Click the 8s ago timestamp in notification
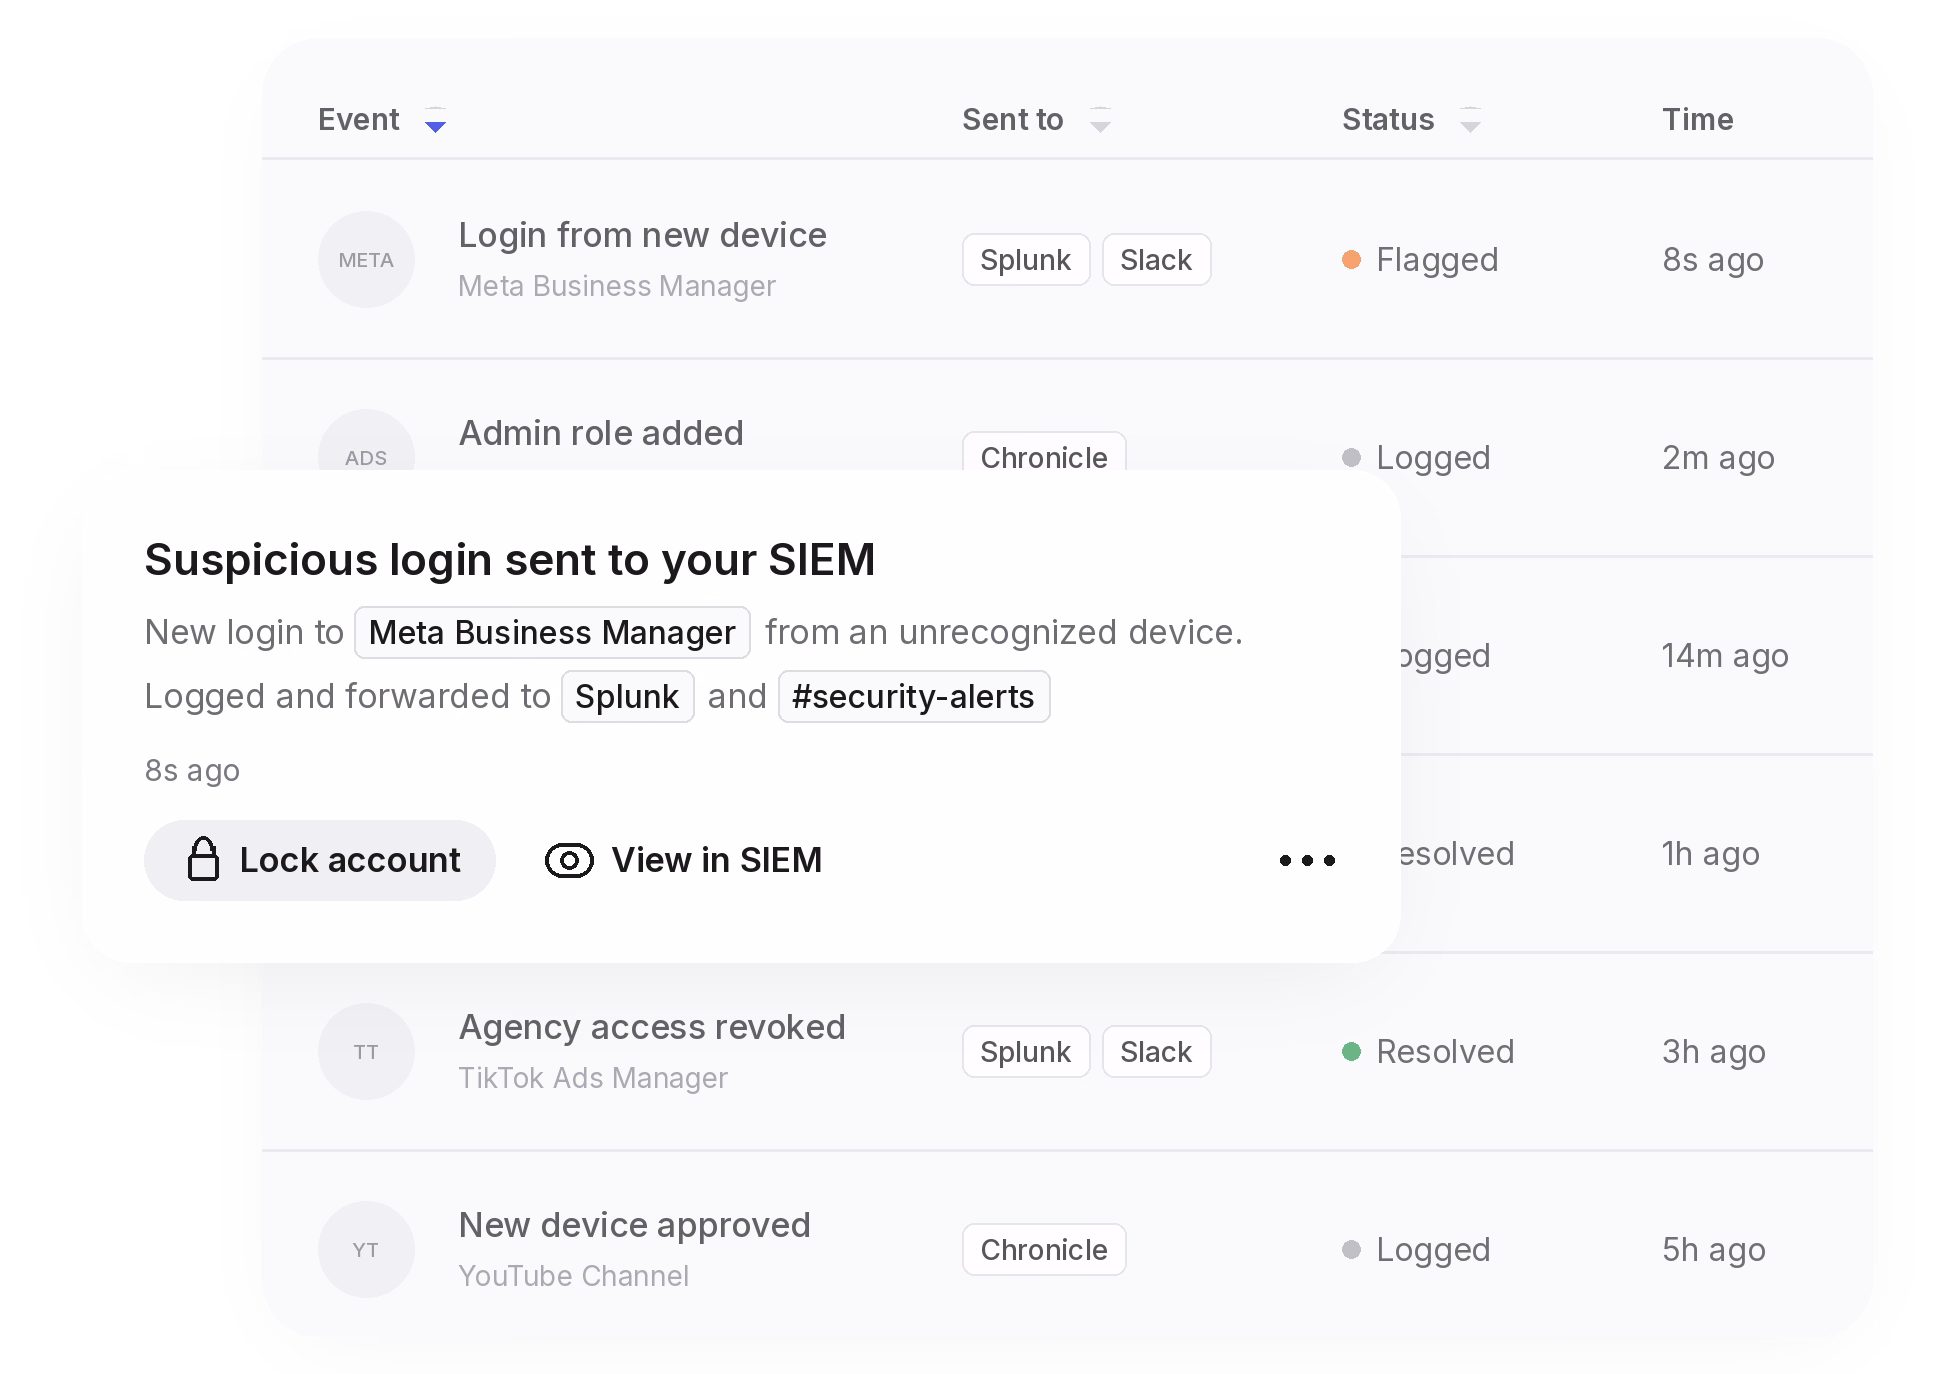The height and width of the screenshot is (1374, 1952). pyautogui.click(x=192, y=771)
